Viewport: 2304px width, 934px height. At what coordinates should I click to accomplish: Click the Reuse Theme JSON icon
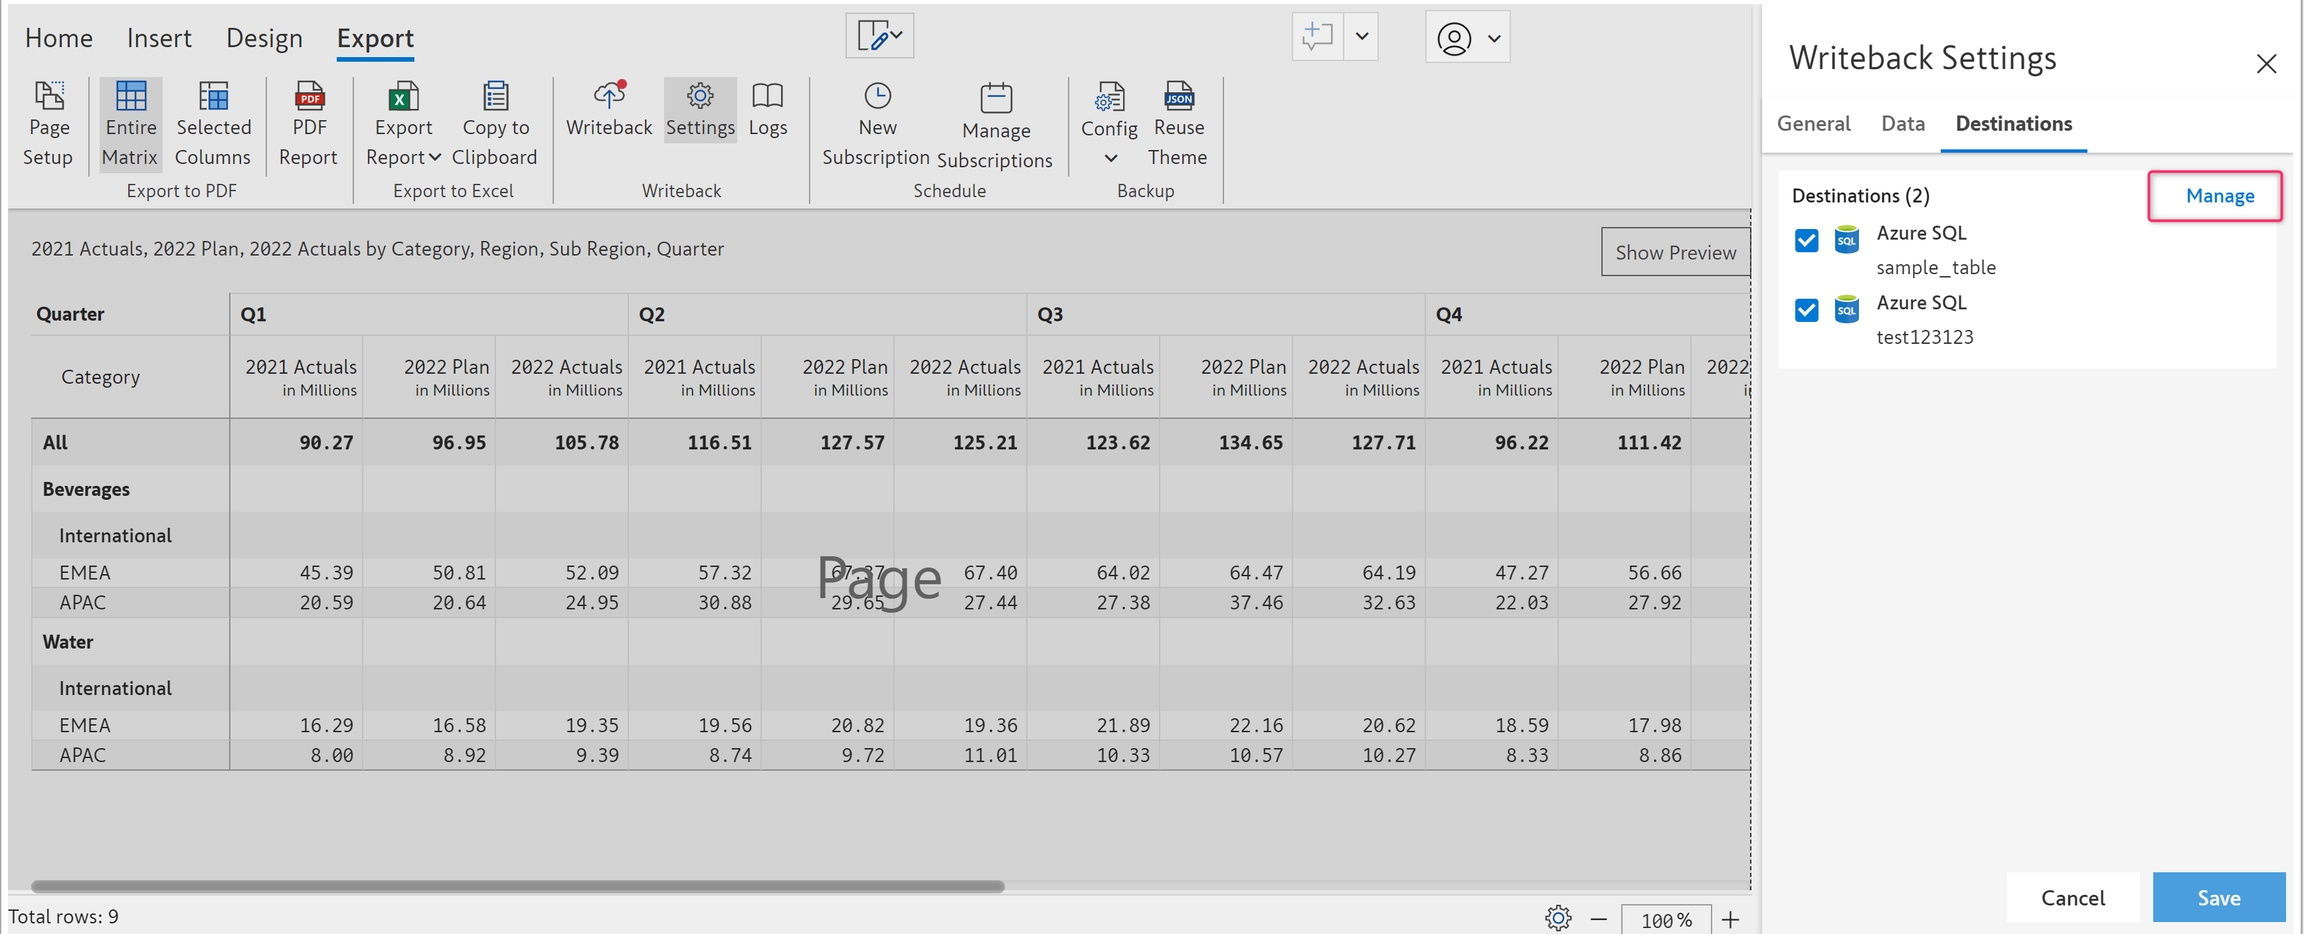point(1178,97)
